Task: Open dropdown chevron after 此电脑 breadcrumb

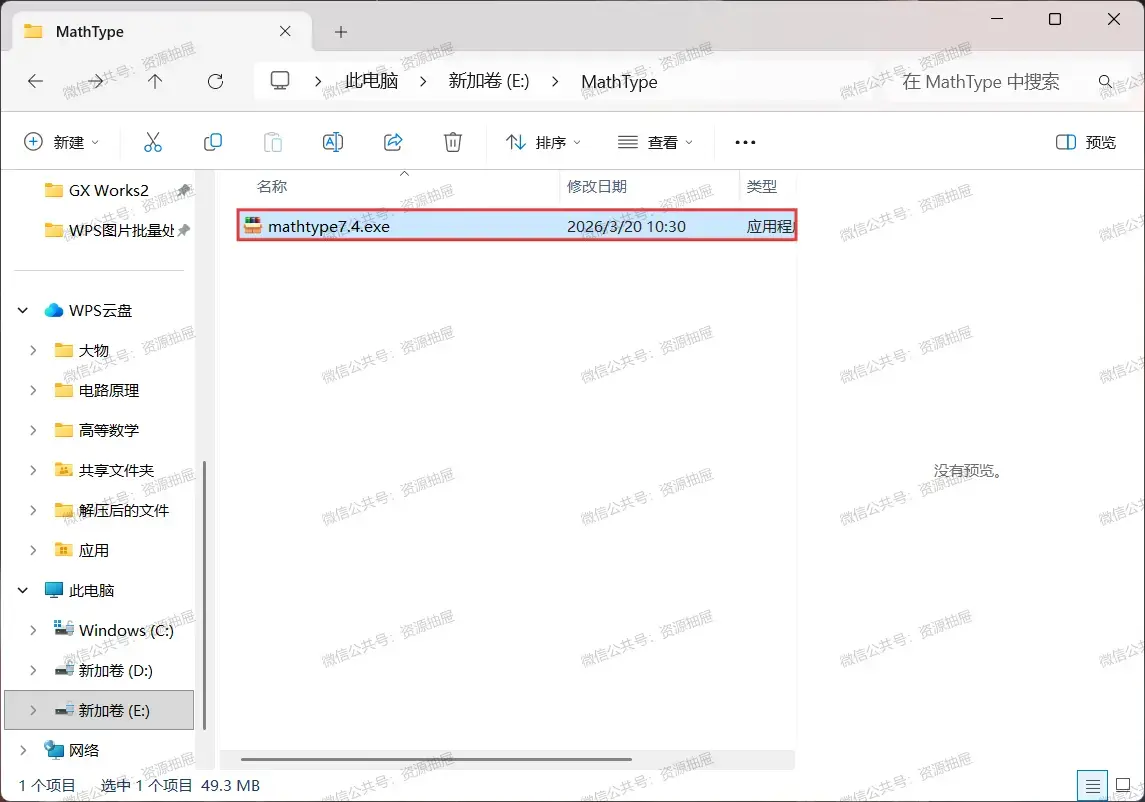Action: click(x=424, y=81)
